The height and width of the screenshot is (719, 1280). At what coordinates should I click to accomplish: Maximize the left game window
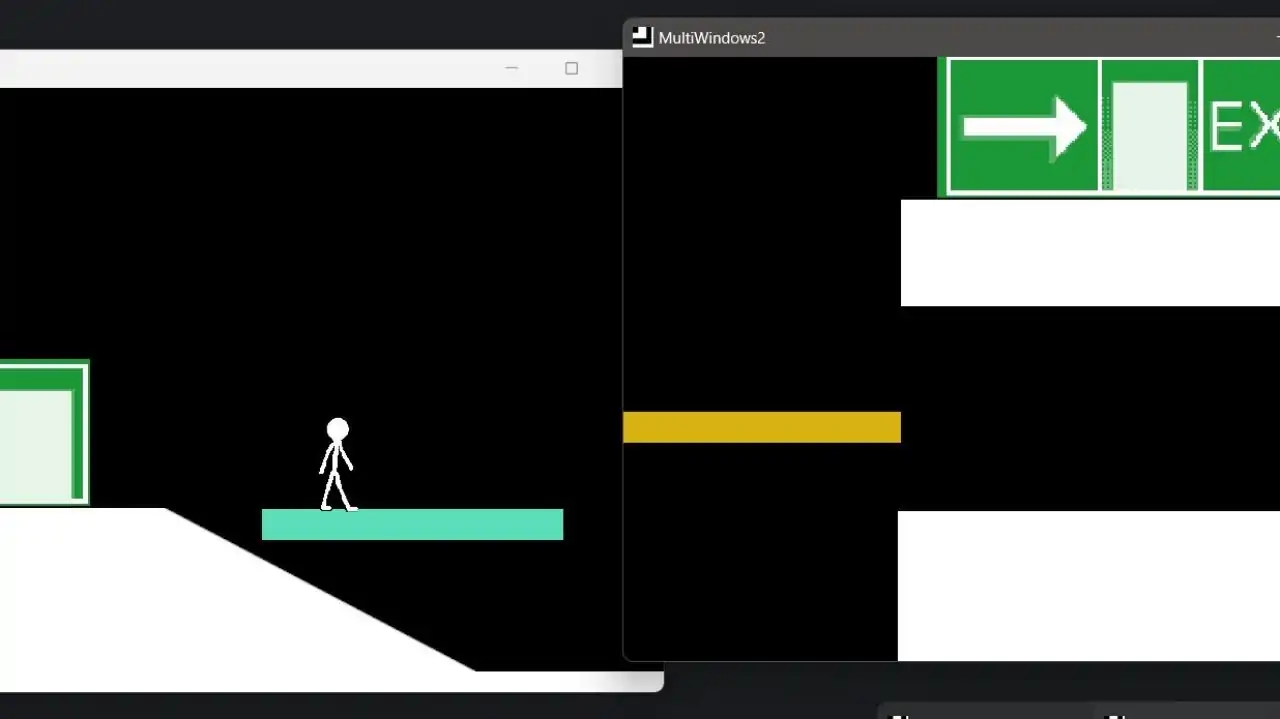pyautogui.click(x=571, y=68)
